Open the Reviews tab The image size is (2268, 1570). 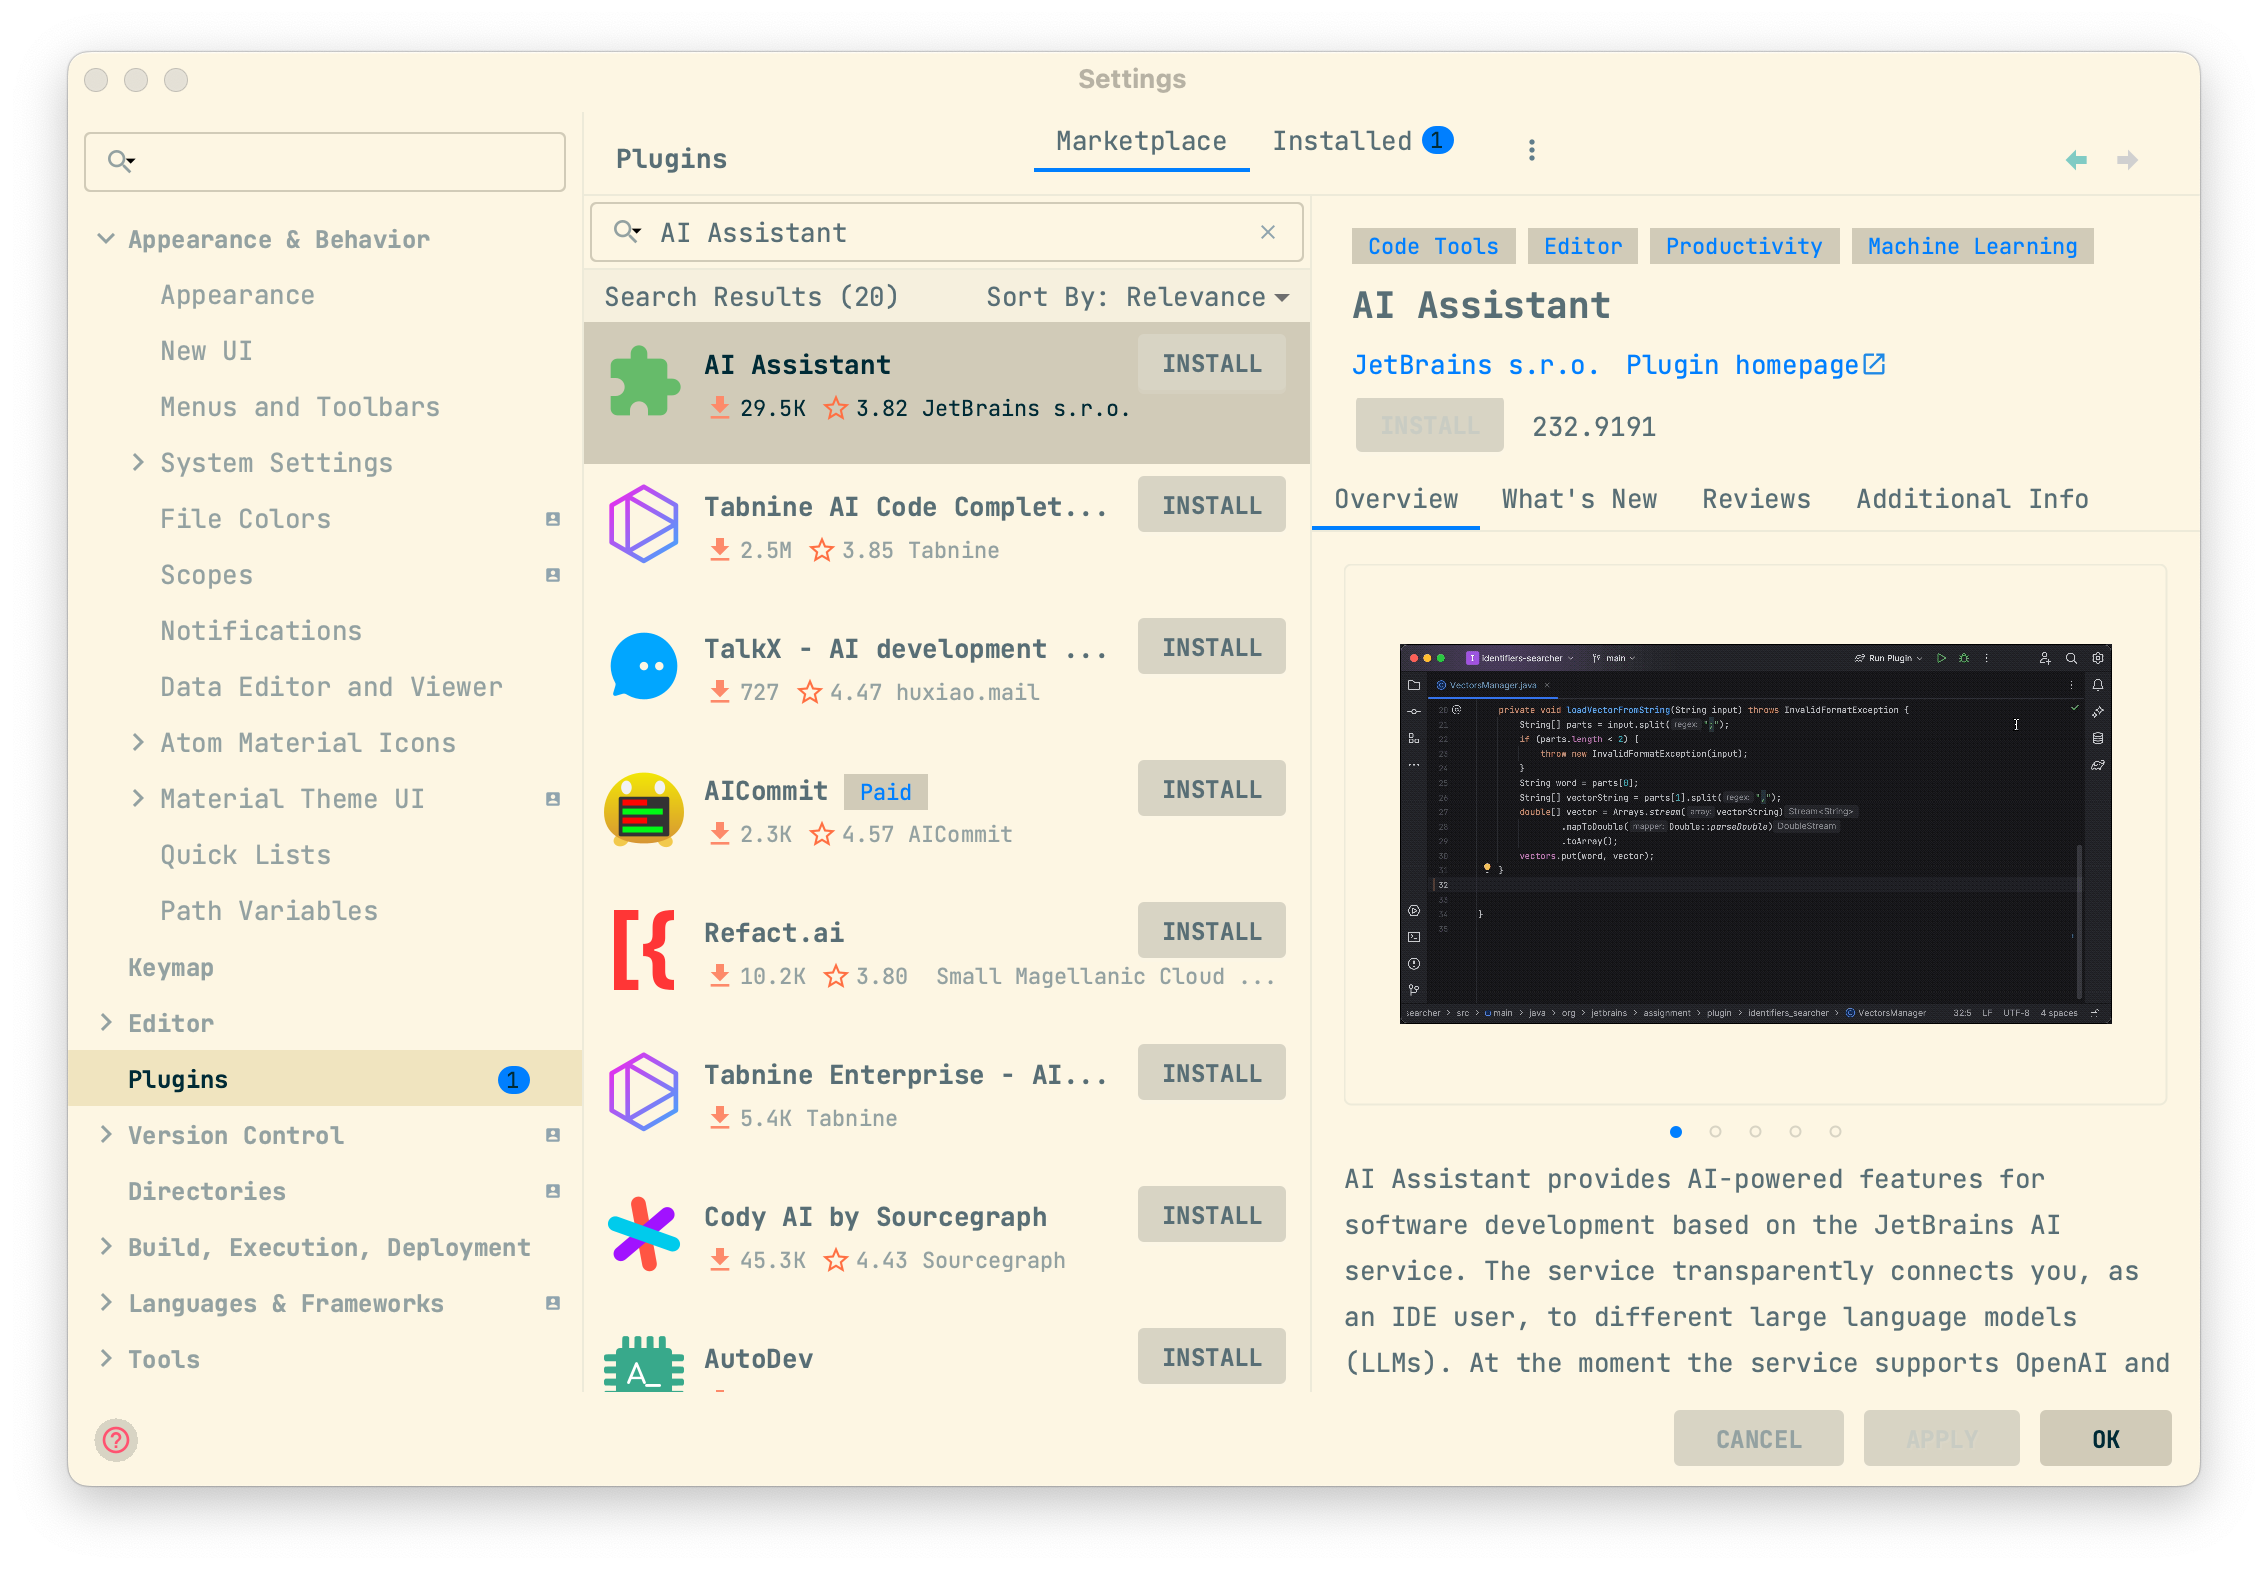pos(1756,499)
